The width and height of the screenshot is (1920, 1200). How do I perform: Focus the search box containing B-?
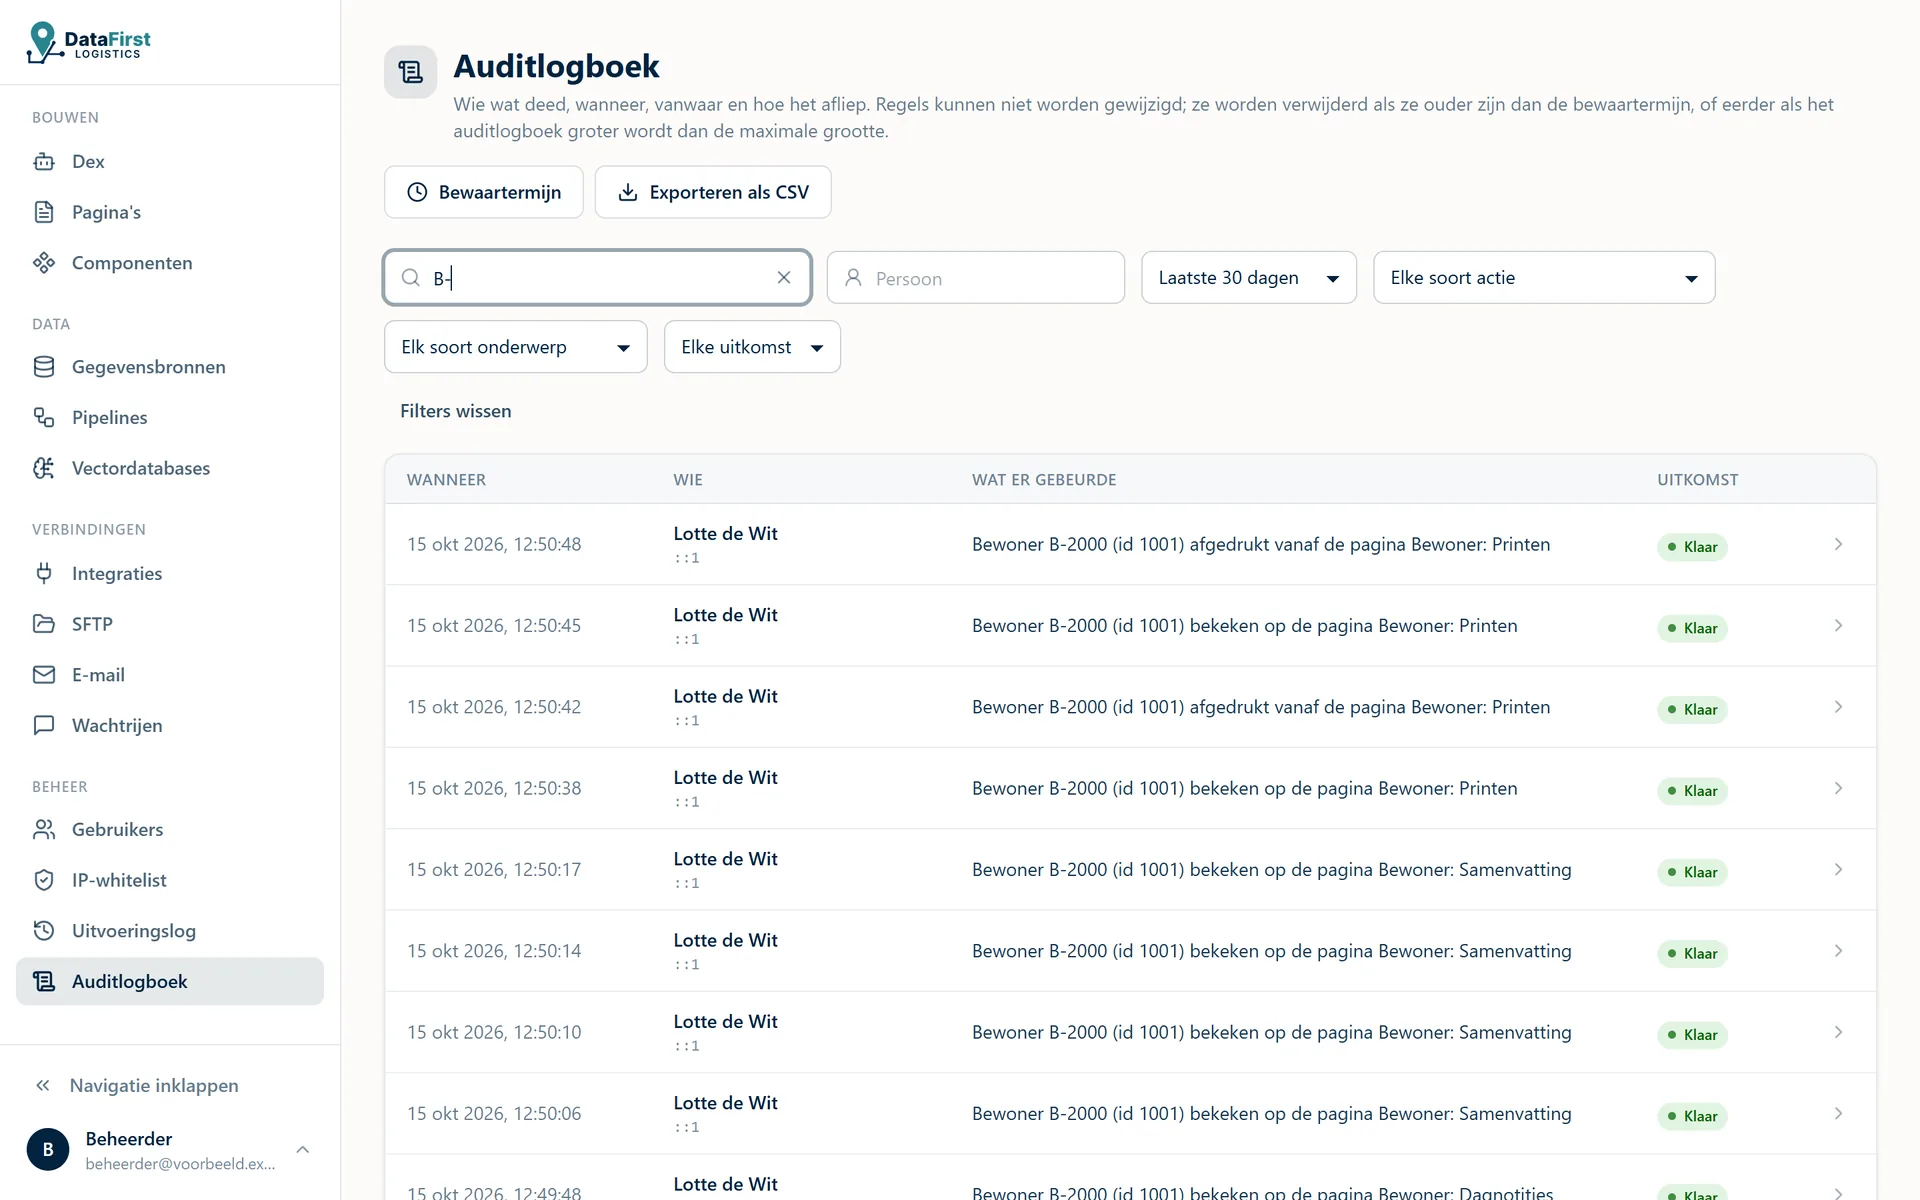pyautogui.click(x=597, y=278)
